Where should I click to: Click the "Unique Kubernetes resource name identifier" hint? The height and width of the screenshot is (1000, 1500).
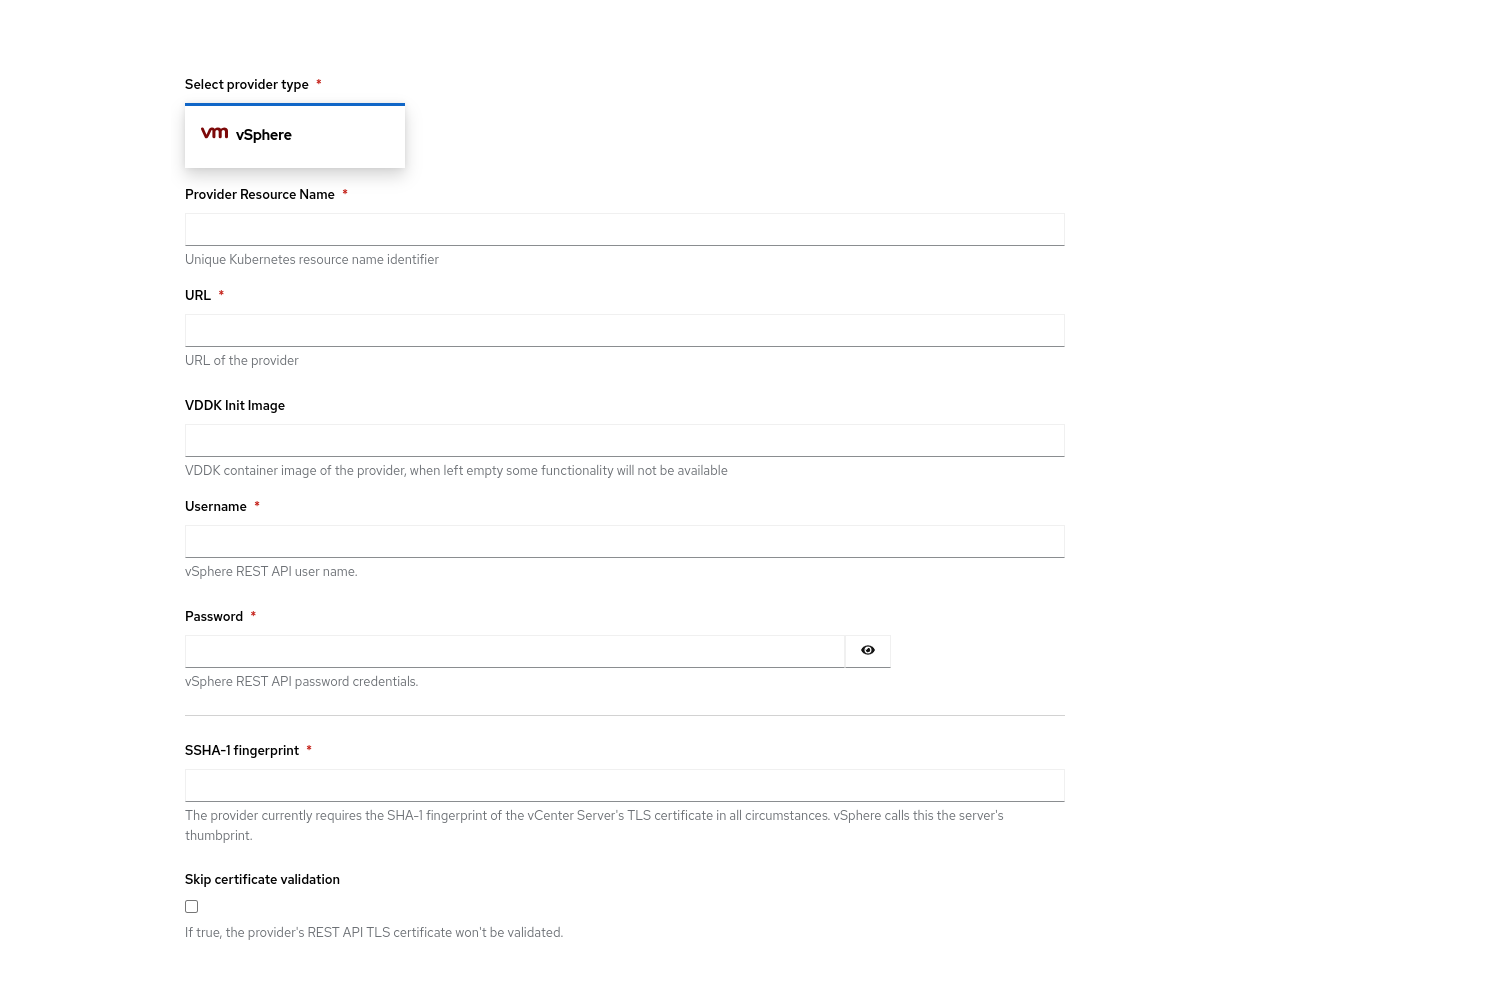312,260
